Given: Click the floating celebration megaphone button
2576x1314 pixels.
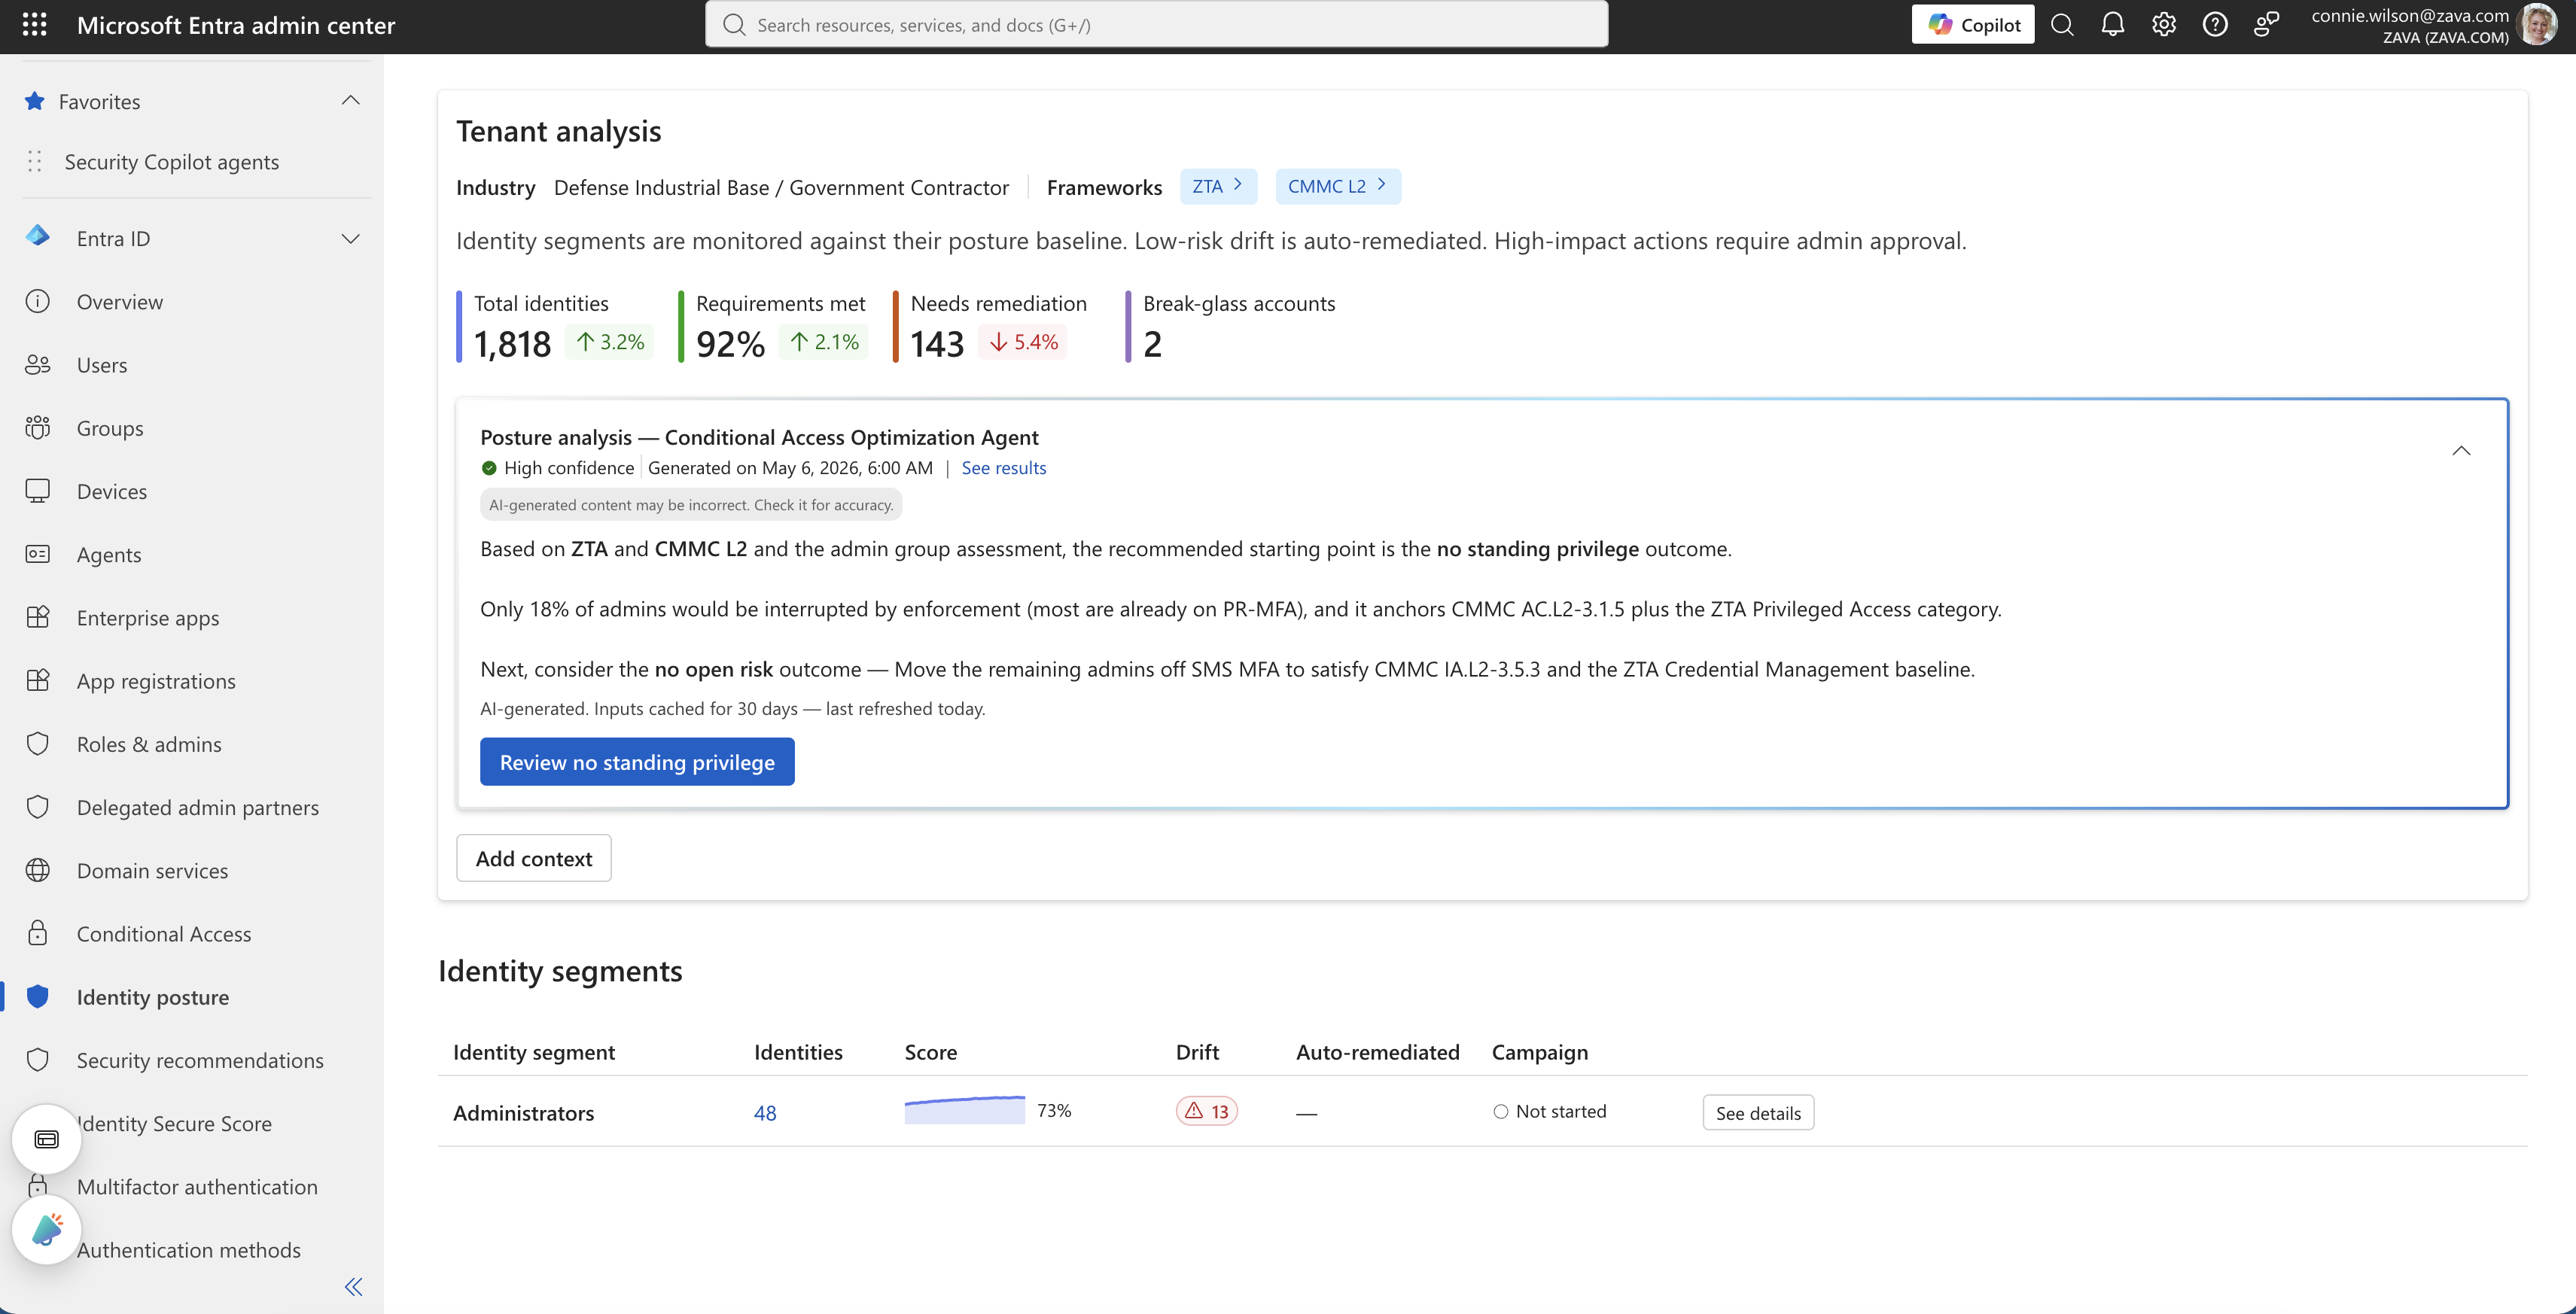Looking at the screenshot, I should (46, 1229).
